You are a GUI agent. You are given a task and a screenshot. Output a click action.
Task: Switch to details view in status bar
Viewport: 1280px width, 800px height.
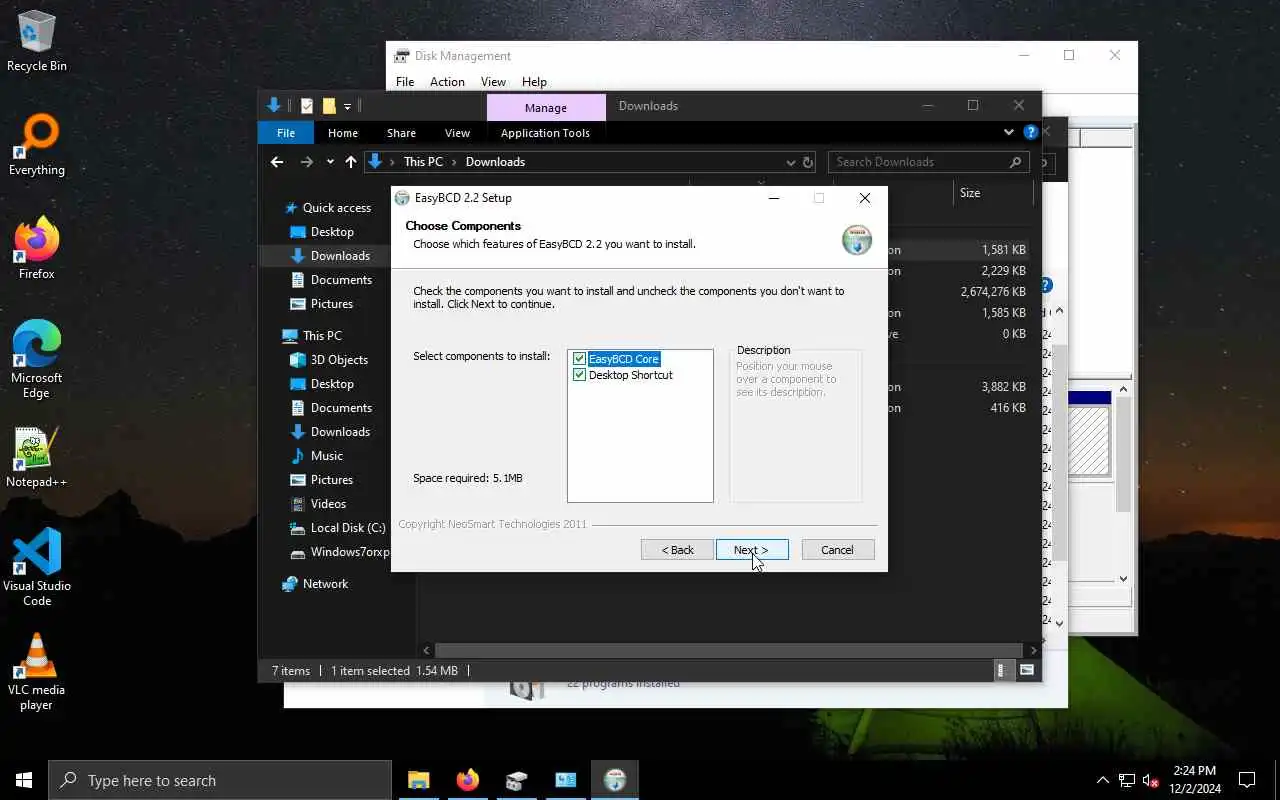1002,671
